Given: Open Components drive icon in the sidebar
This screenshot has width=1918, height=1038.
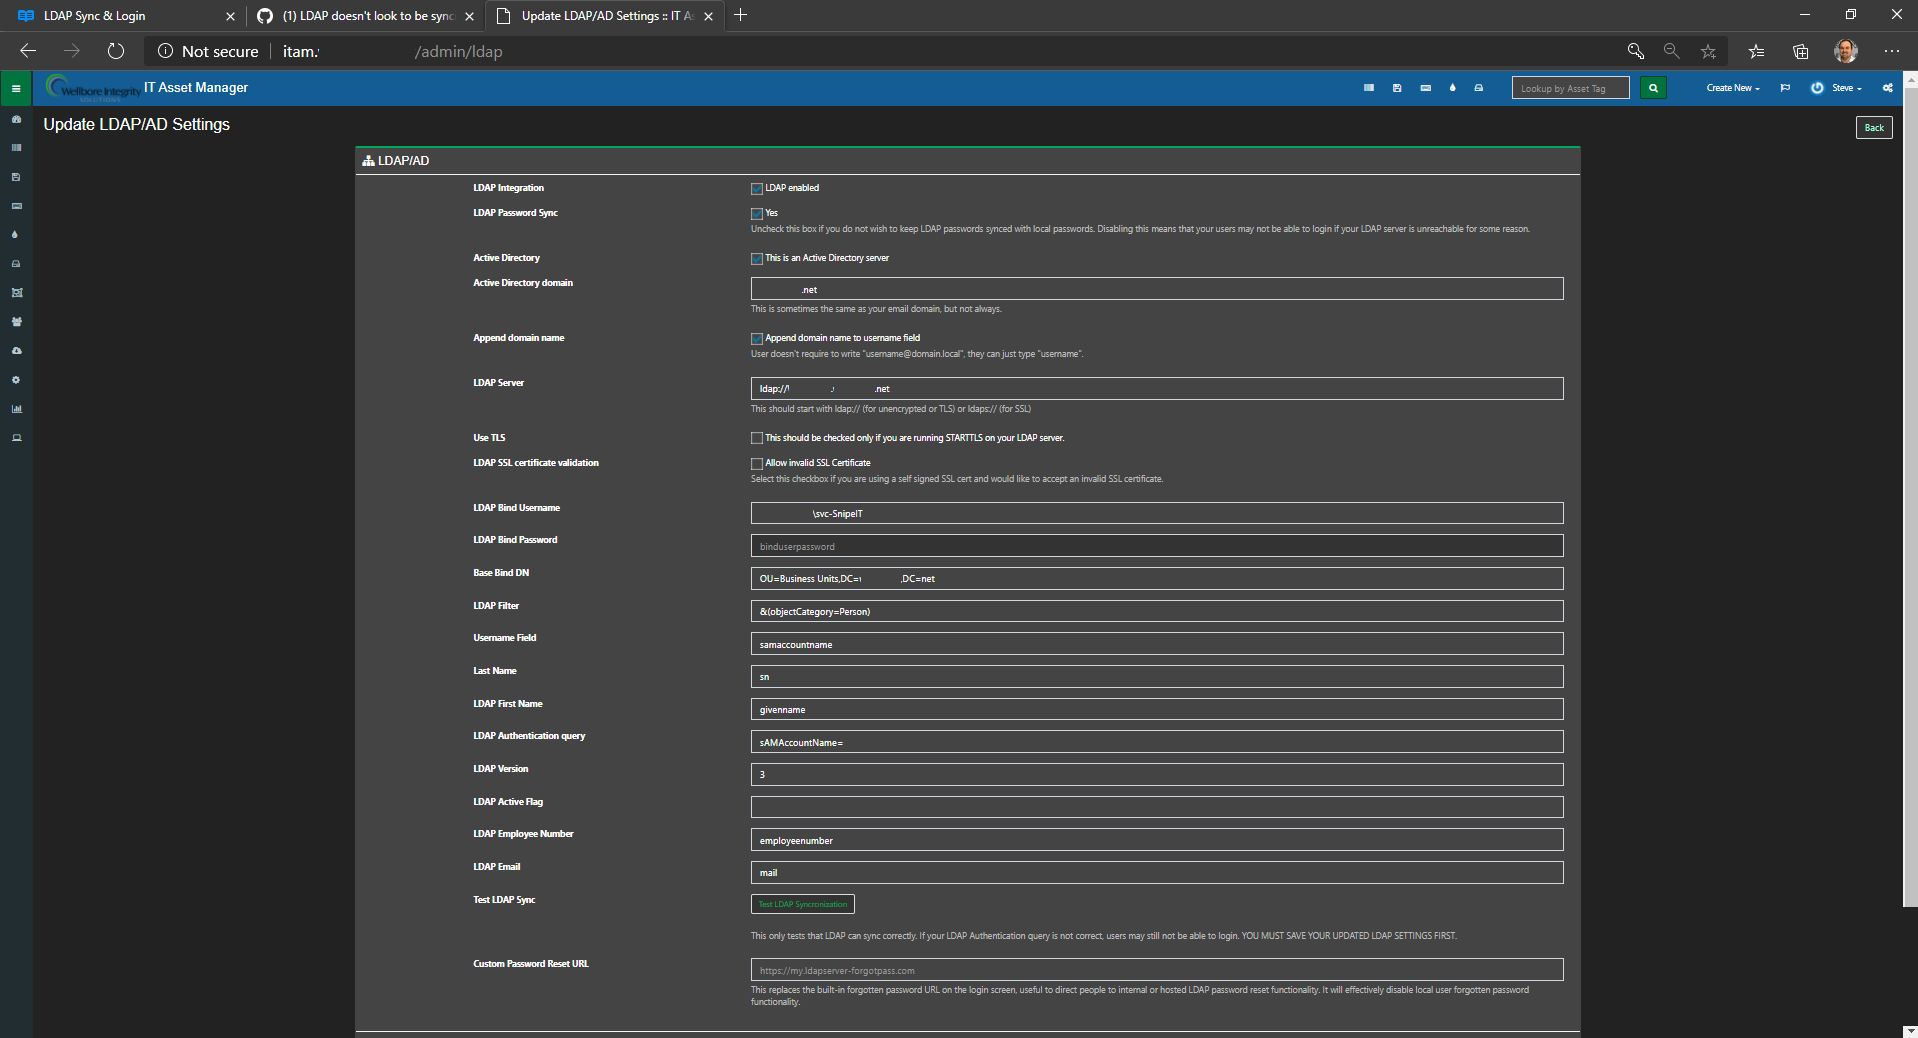Looking at the screenshot, I should (16, 264).
